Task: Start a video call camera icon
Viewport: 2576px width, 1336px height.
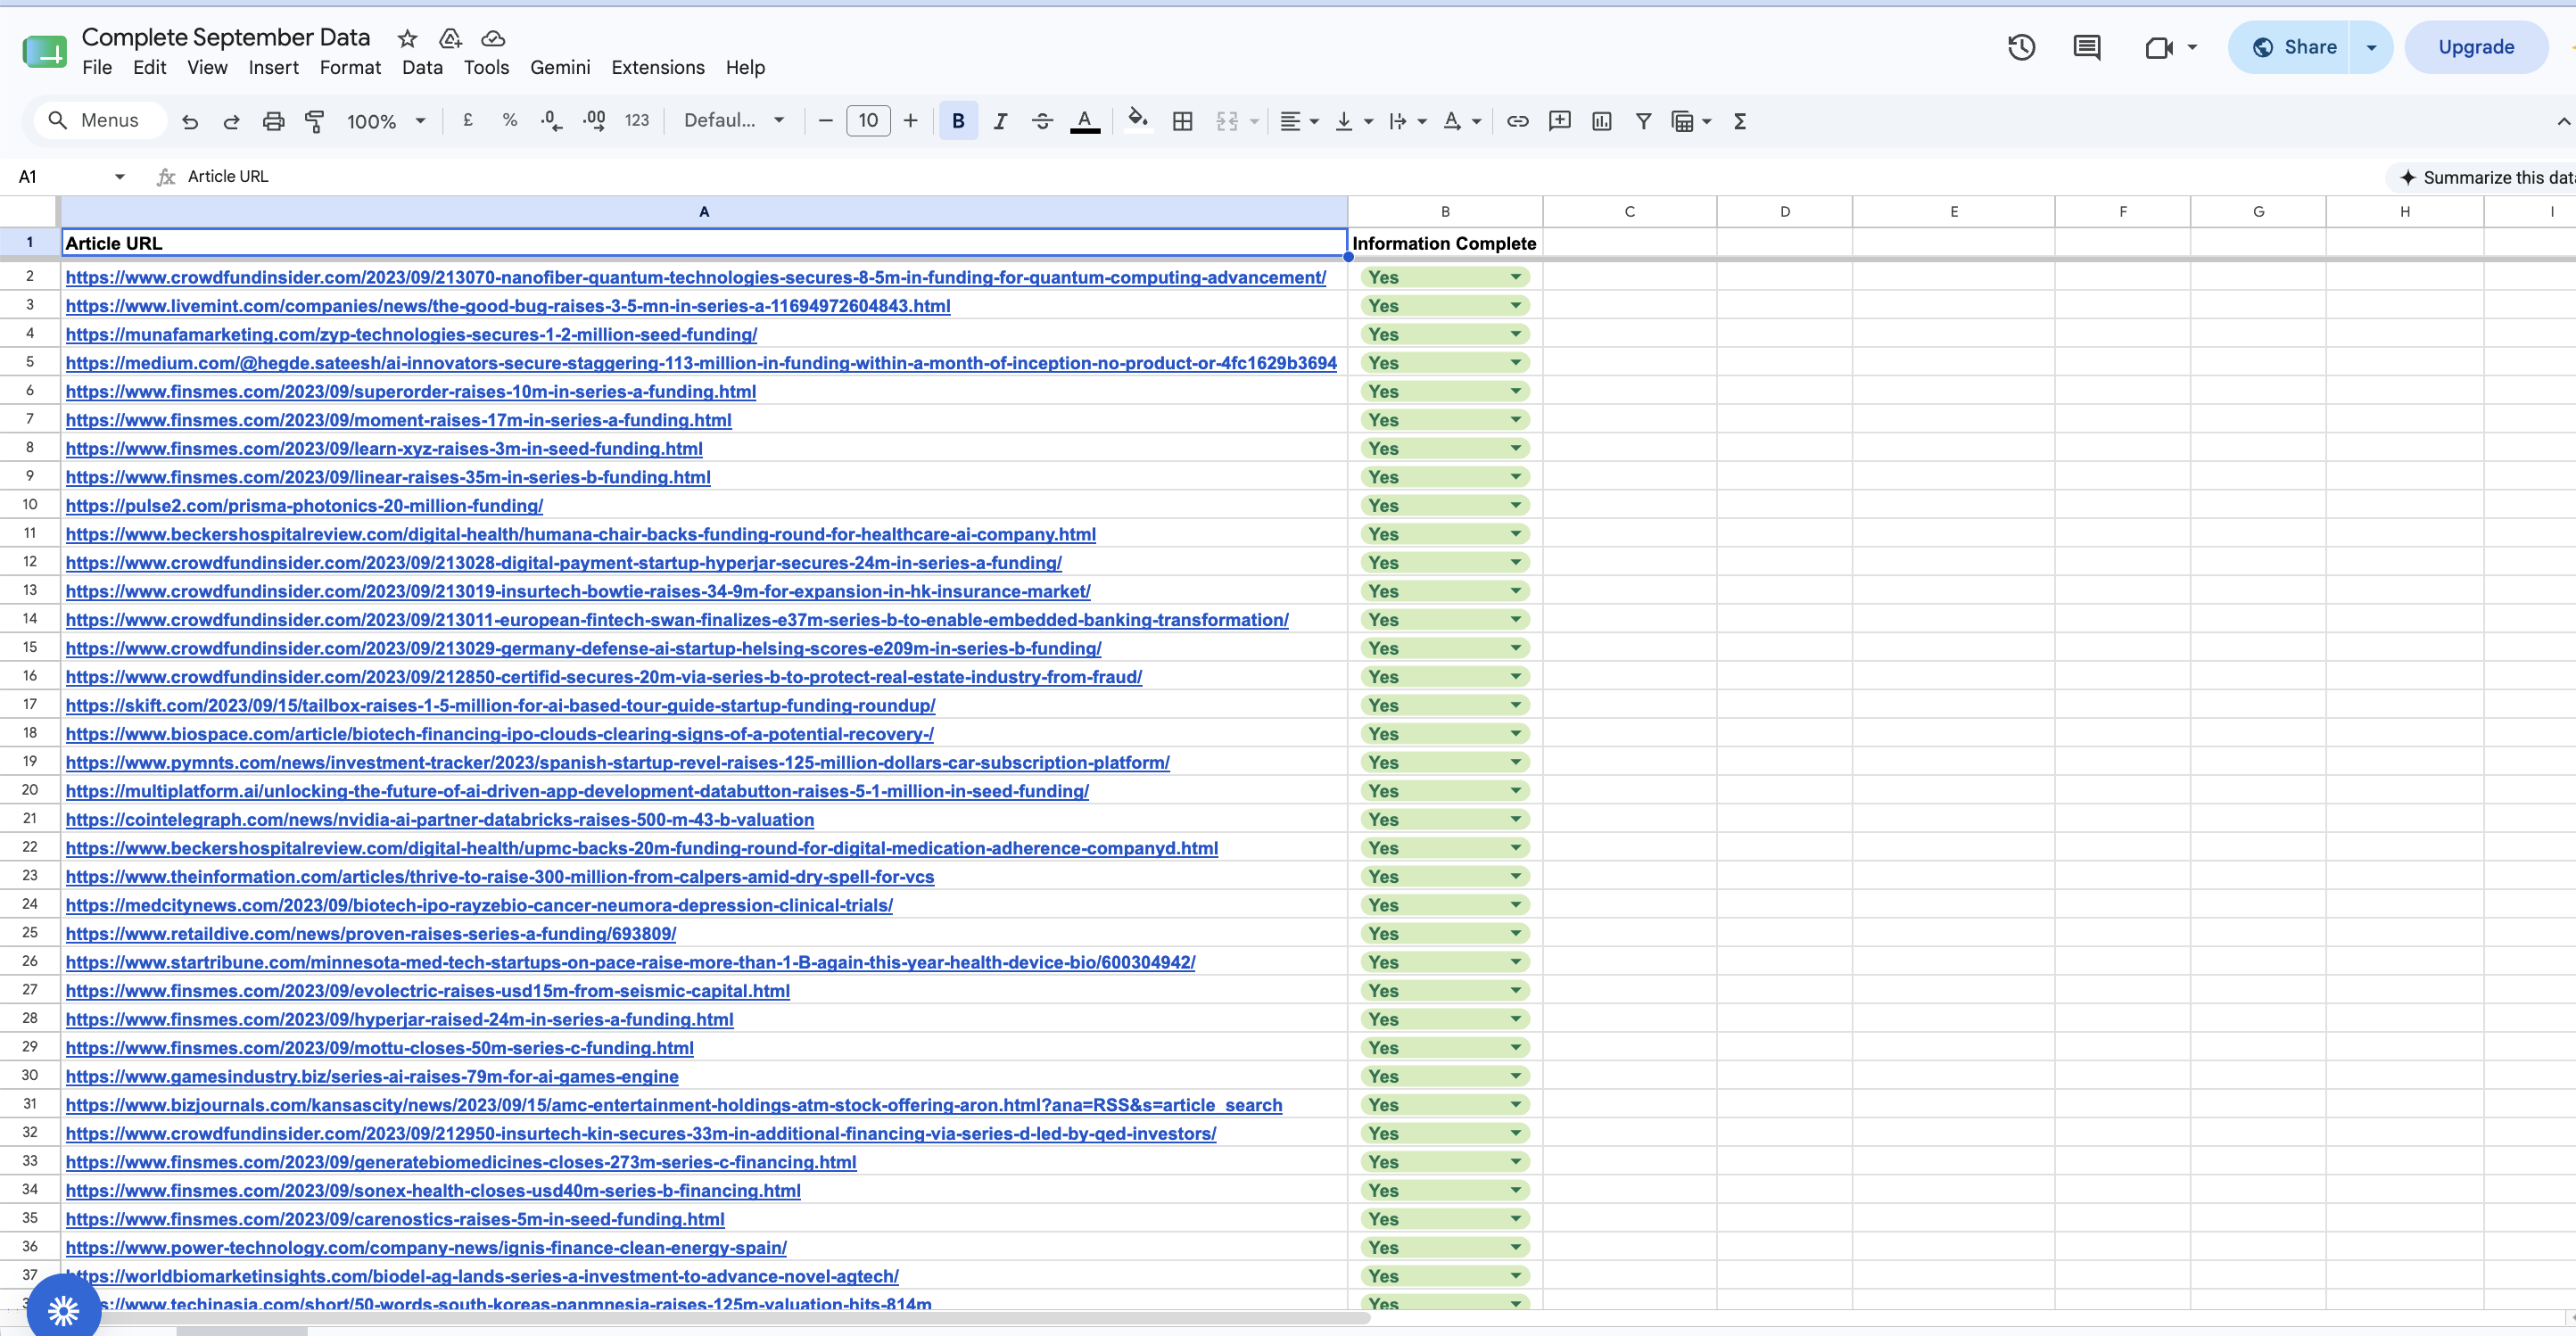Action: click(x=2159, y=47)
